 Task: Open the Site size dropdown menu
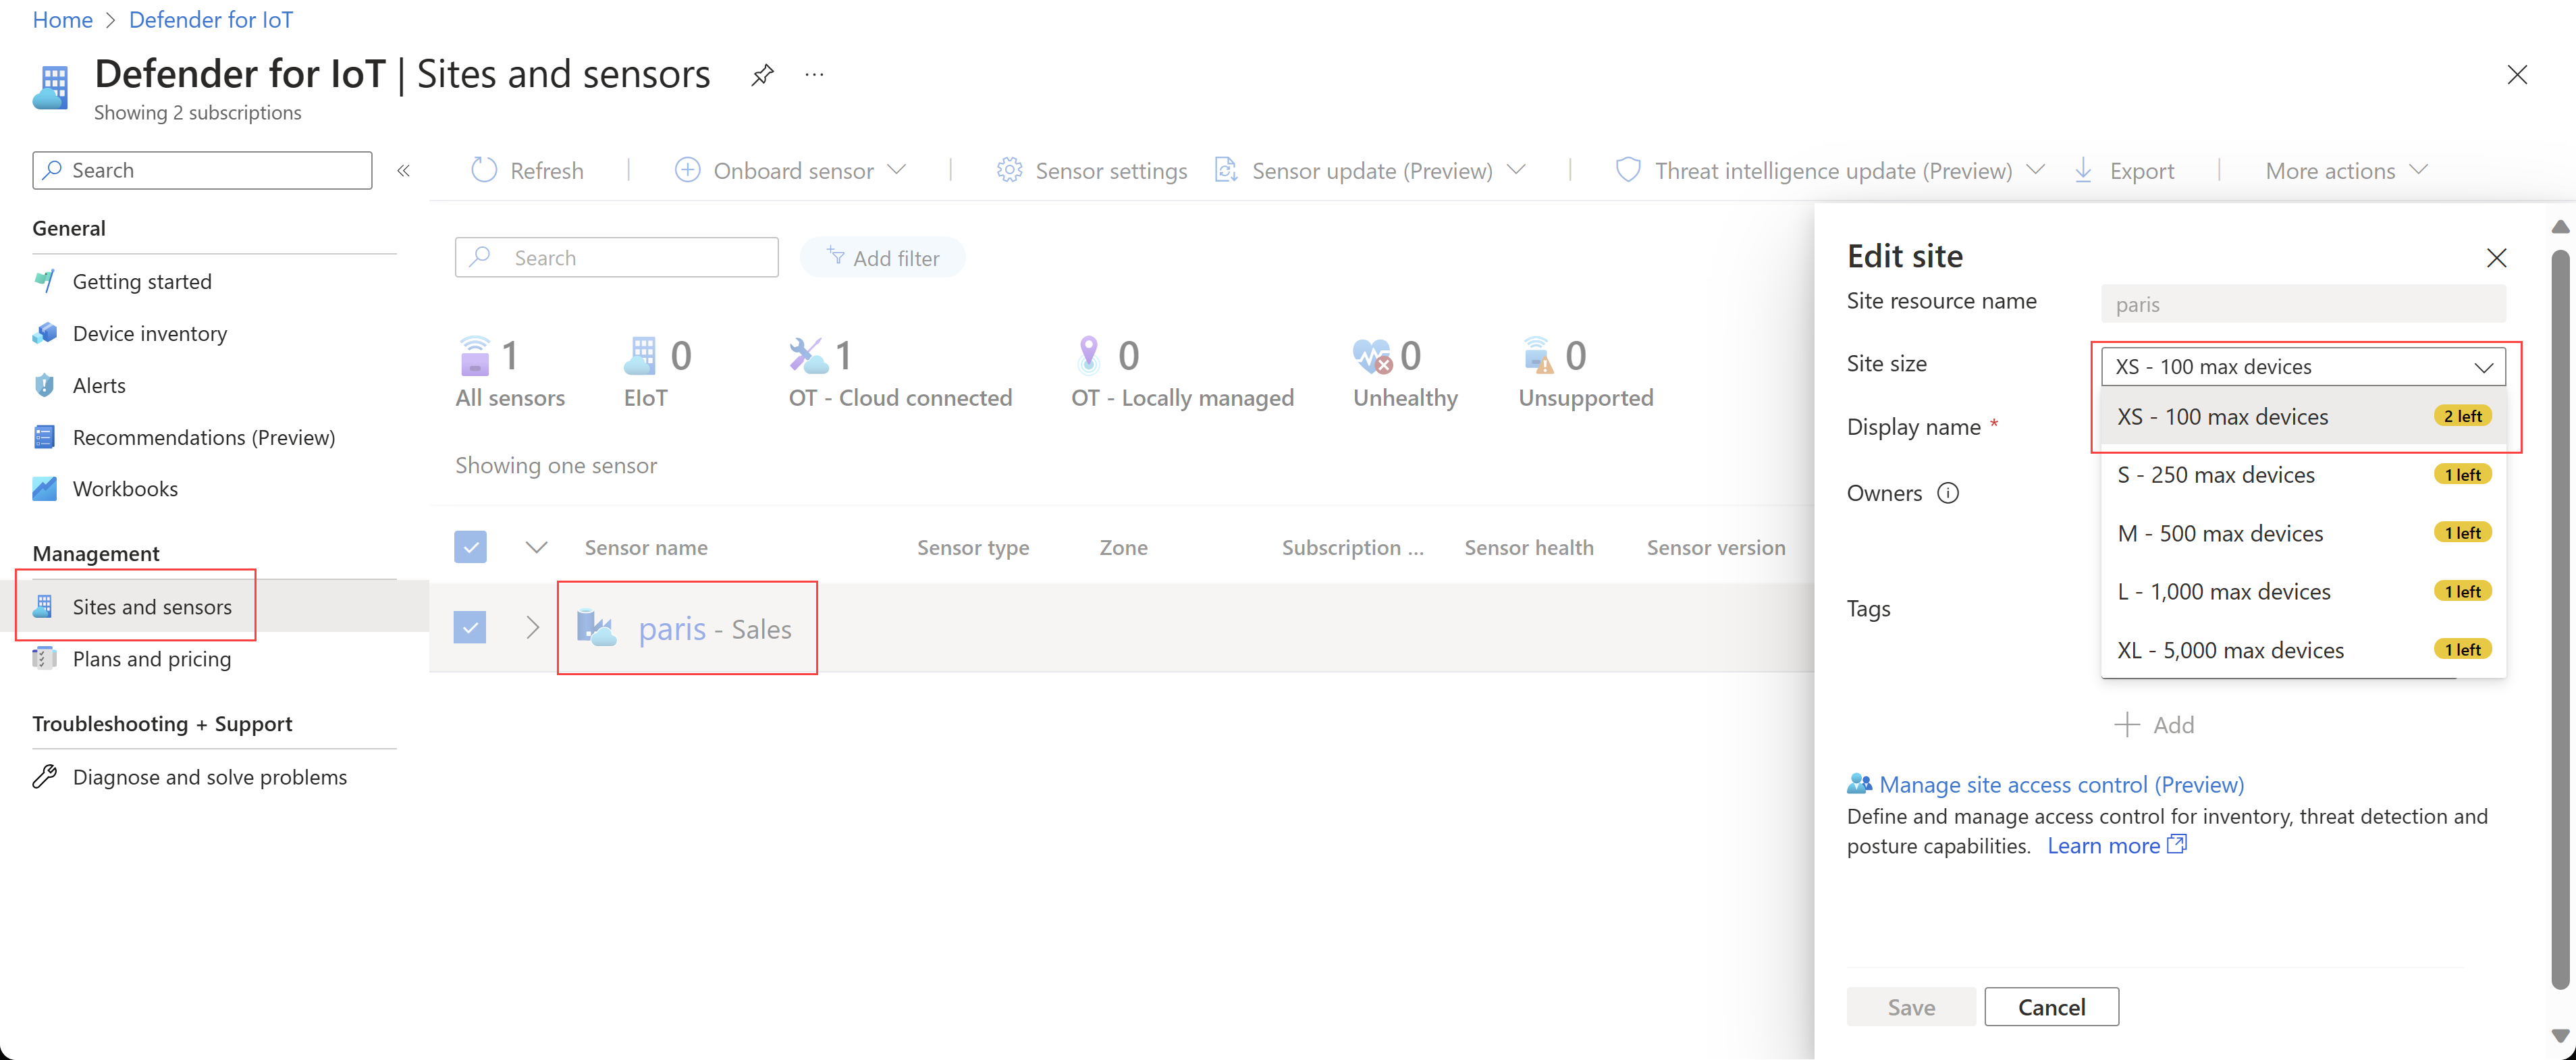2300,365
